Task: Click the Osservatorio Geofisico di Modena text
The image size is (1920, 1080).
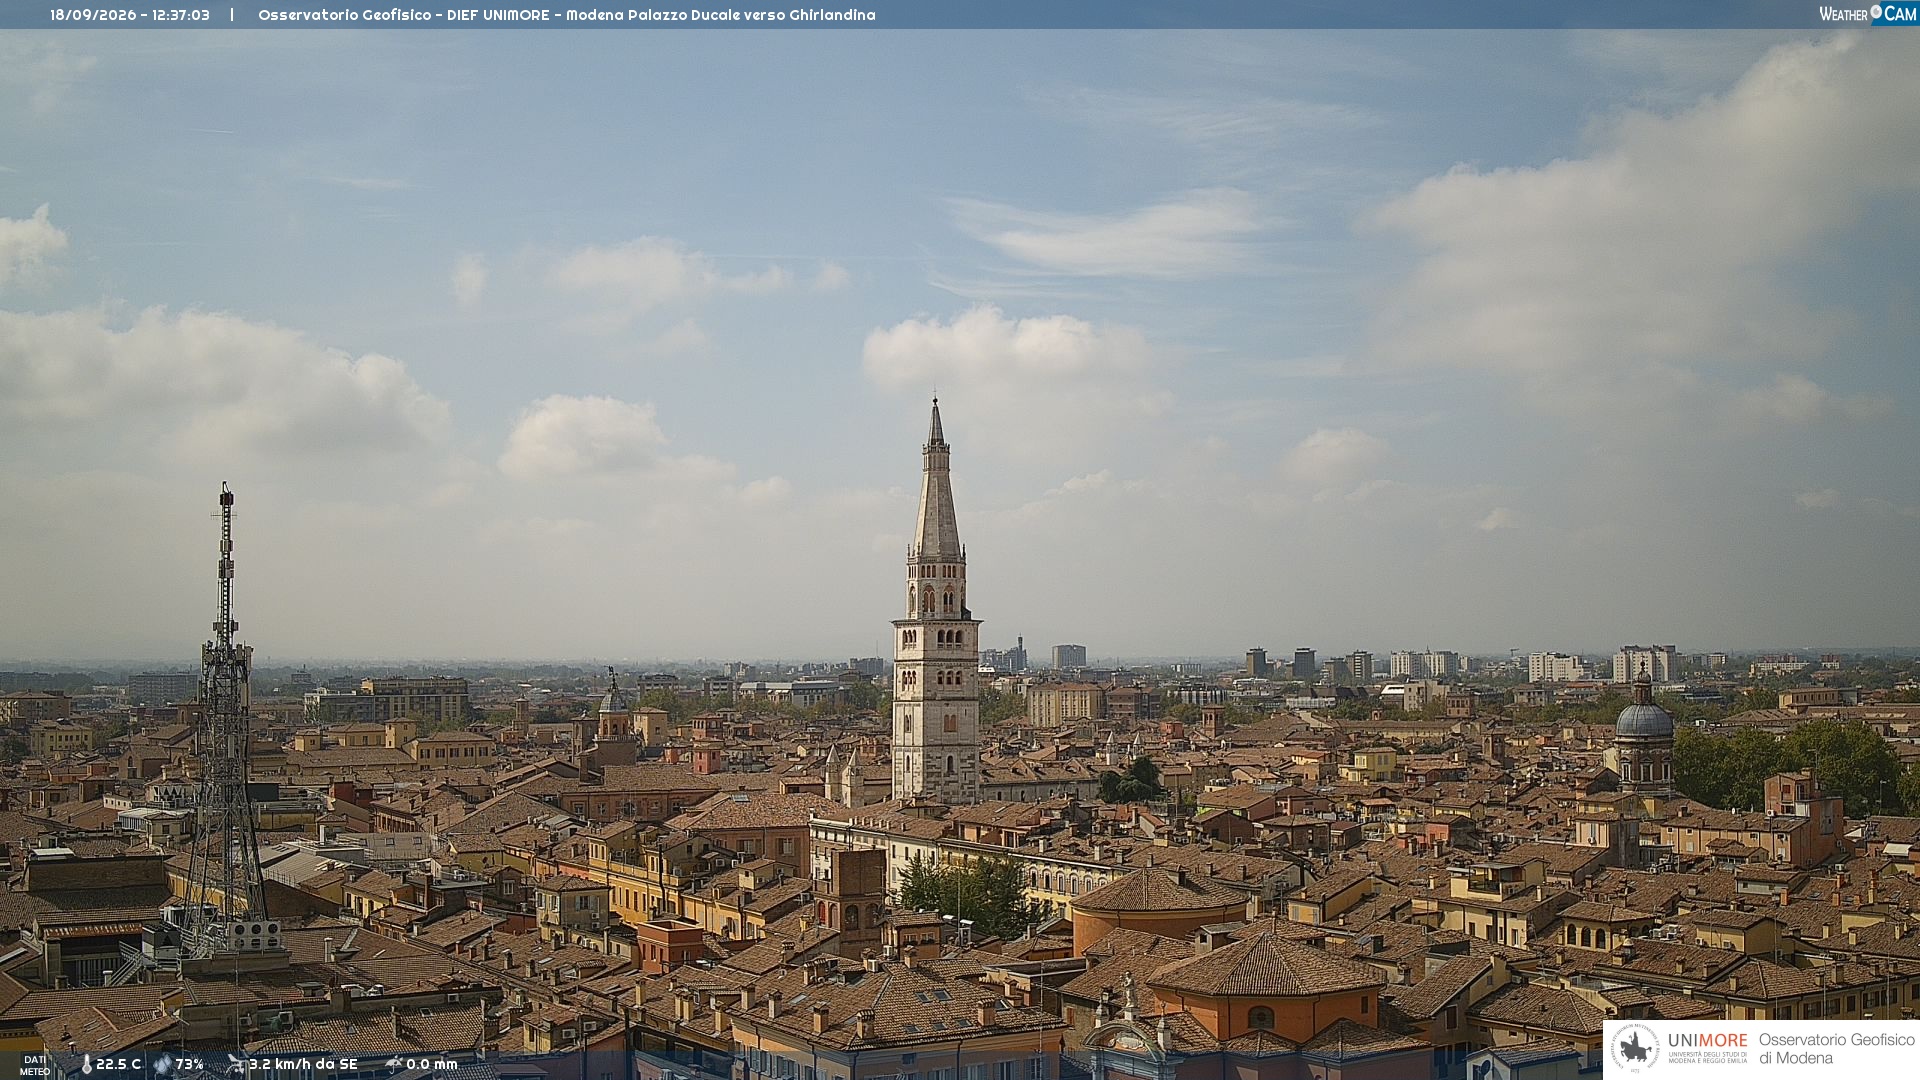Action: coord(1836,1049)
